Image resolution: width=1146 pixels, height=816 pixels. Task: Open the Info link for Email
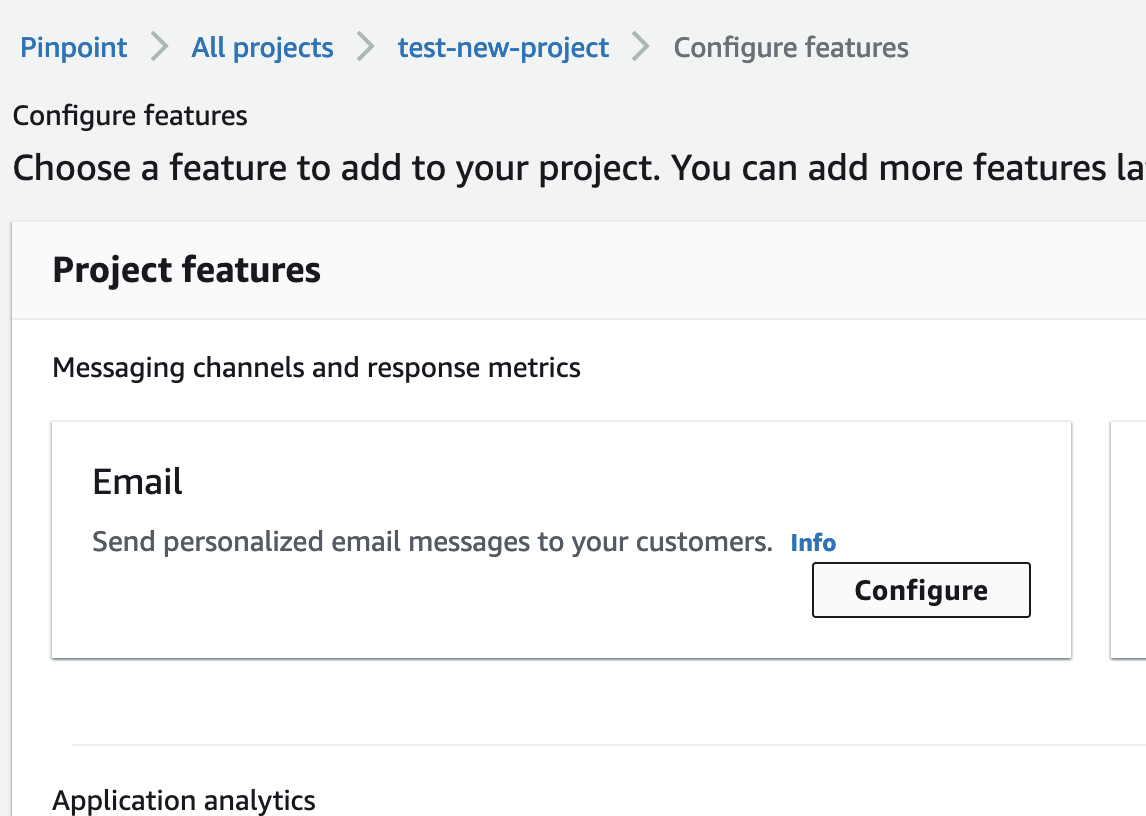coord(813,543)
